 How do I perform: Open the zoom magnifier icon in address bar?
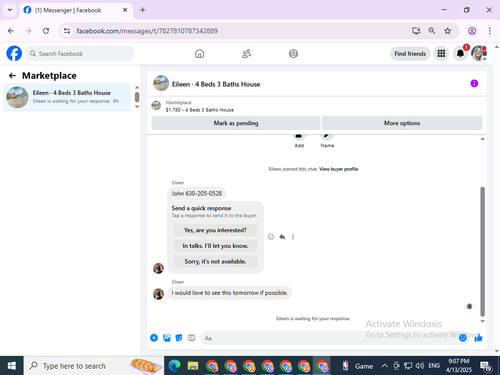432,31
